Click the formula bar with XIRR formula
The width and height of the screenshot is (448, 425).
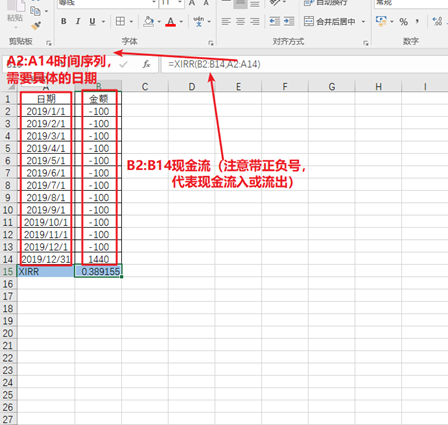click(x=305, y=64)
